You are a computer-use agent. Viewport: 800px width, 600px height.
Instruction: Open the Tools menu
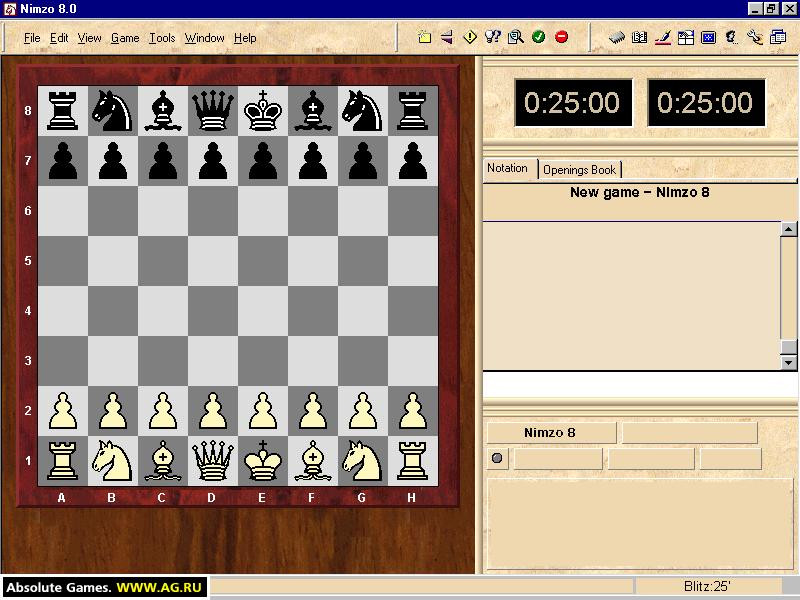(162, 38)
